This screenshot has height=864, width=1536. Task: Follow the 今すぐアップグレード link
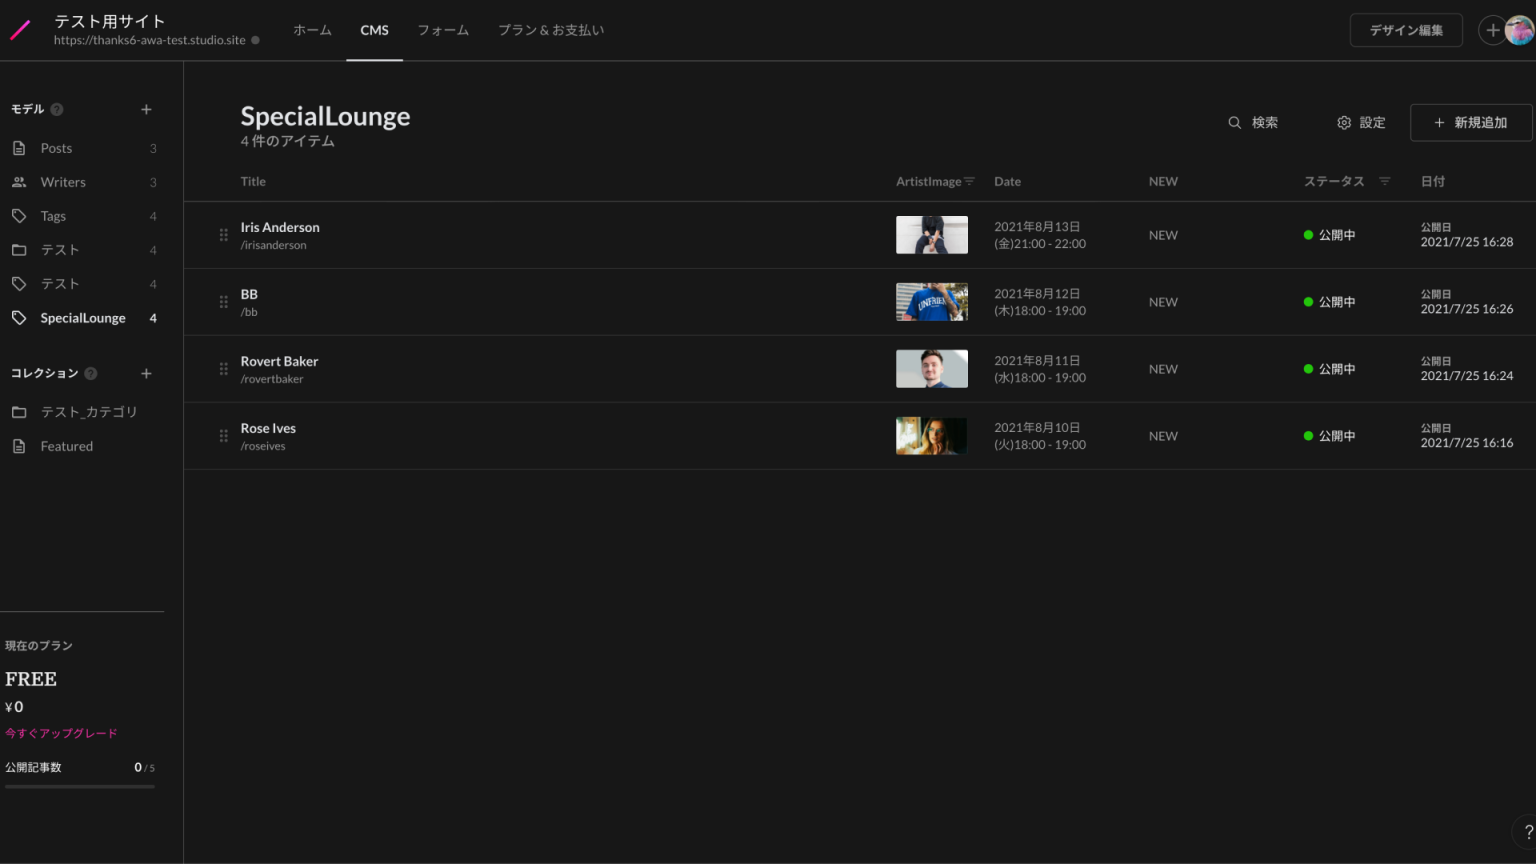coord(61,733)
